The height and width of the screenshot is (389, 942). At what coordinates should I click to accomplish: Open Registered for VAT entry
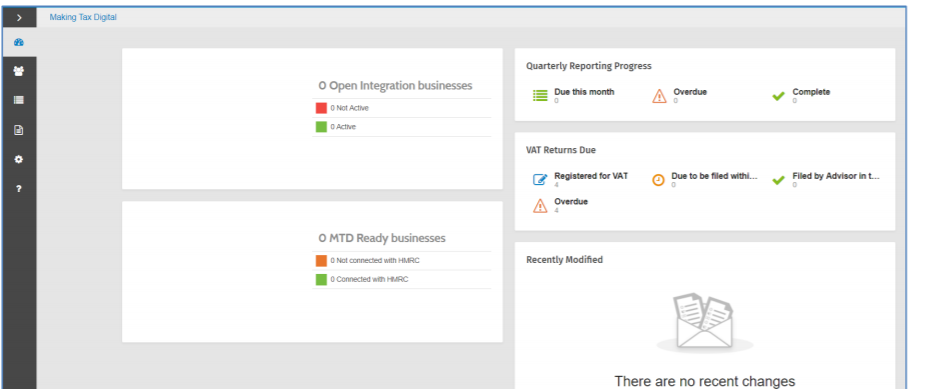[591, 176]
